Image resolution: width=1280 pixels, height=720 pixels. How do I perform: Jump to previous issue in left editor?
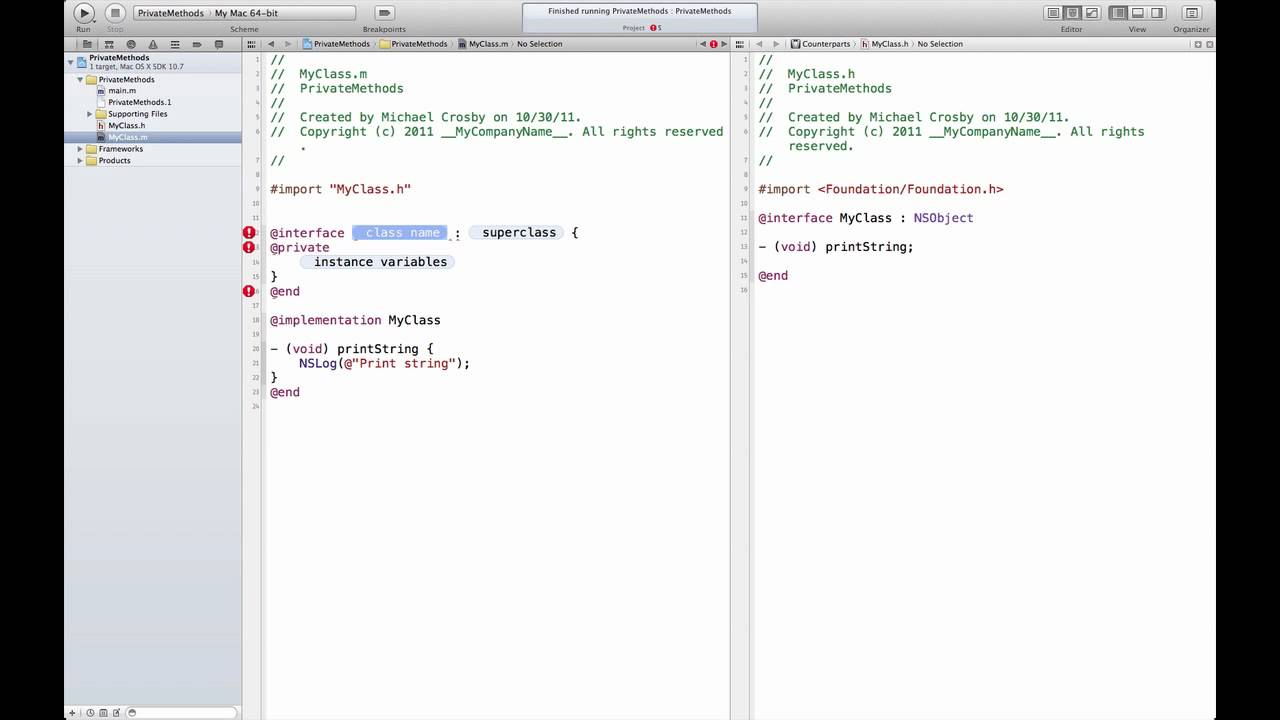(x=703, y=44)
